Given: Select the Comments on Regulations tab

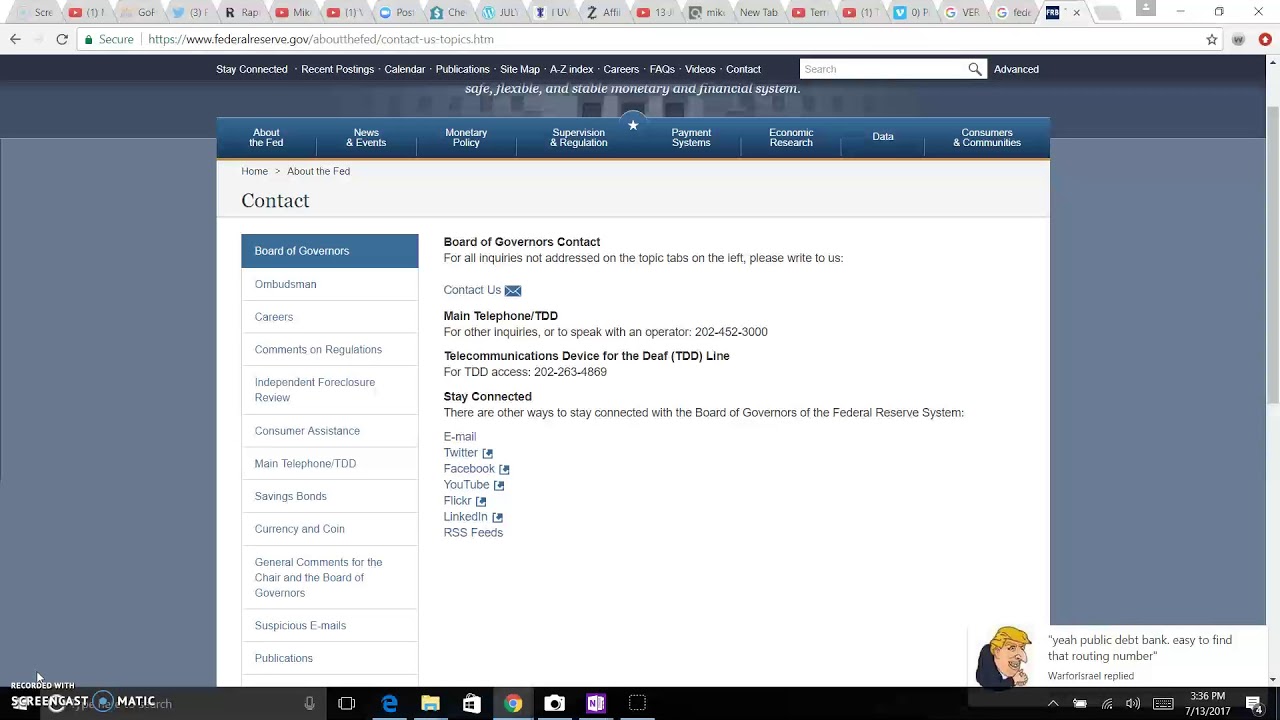Looking at the screenshot, I should (x=329, y=350).
